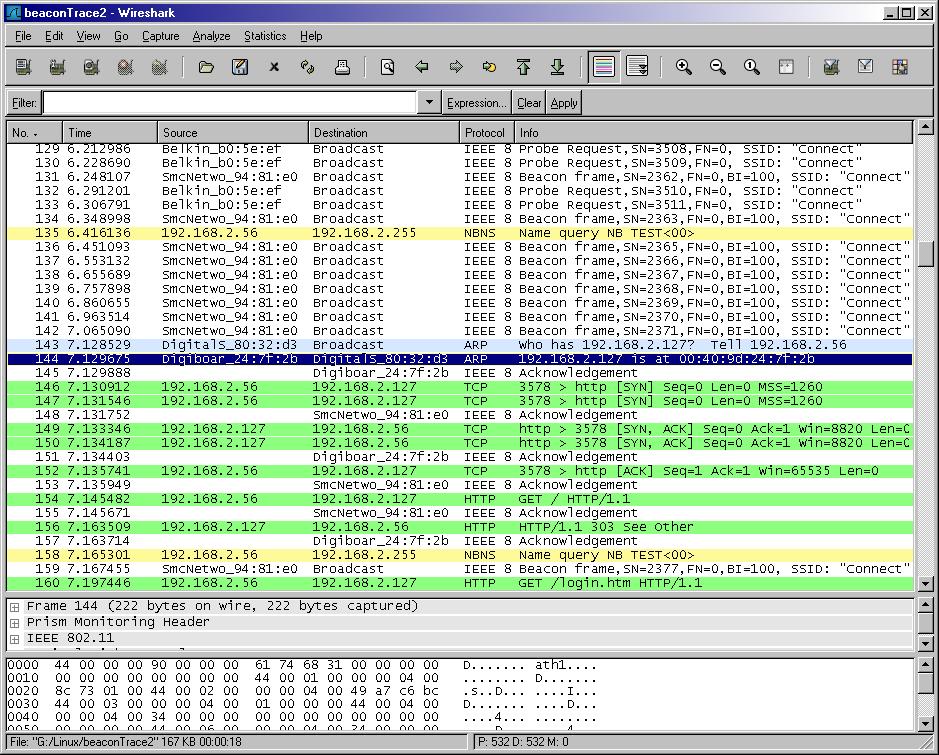Expand the Frame 144 tree node

click(x=15, y=606)
